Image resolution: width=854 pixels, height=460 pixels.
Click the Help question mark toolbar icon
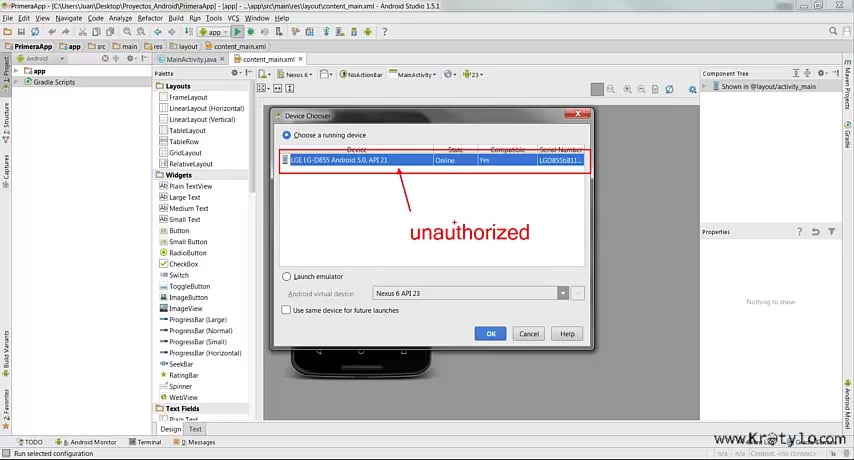click(385, 32)
